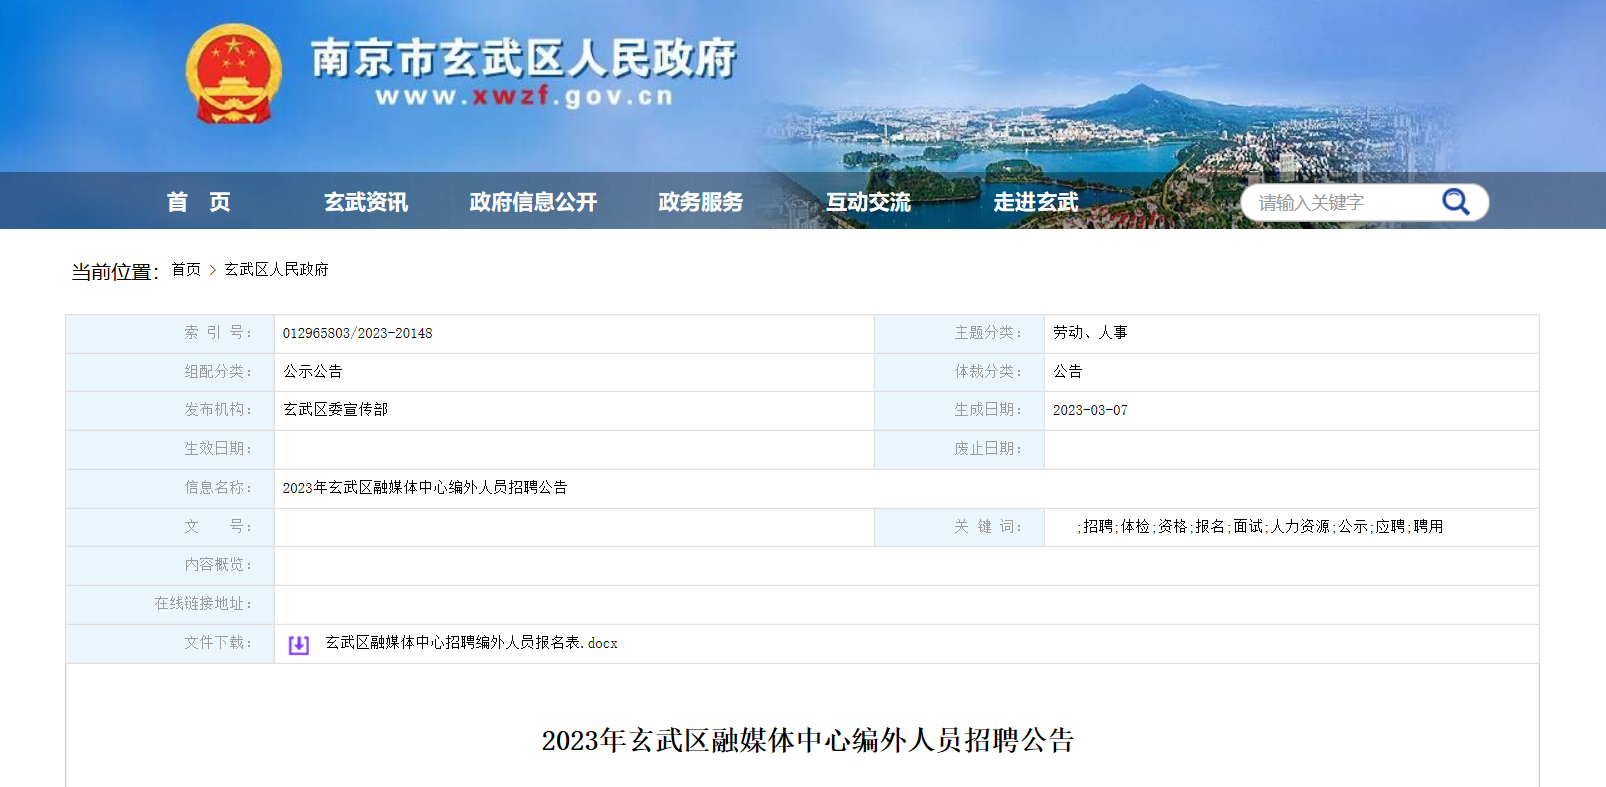The image size is (1606, 787).
Task: Click the magnifying glass search icon
Action: (1455, 202)
